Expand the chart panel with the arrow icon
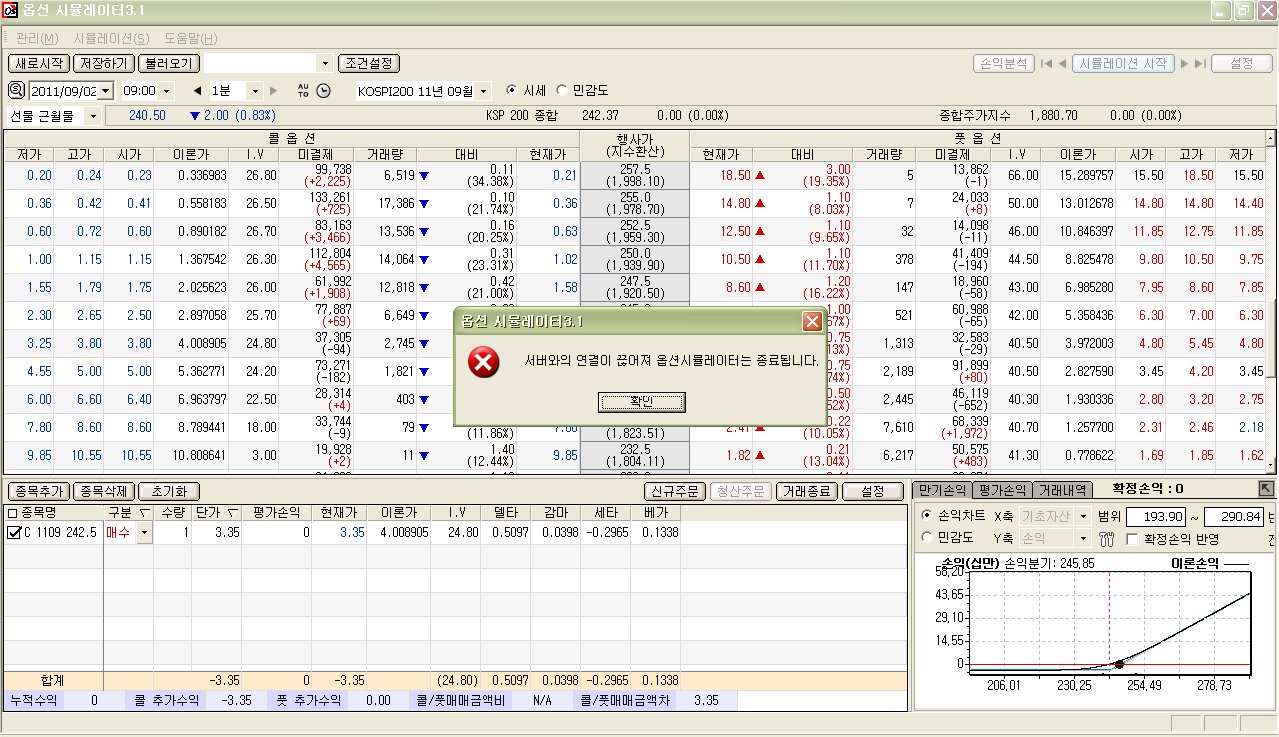Viewport: 1279px width, 737px height. click(x=1266, y=488)
